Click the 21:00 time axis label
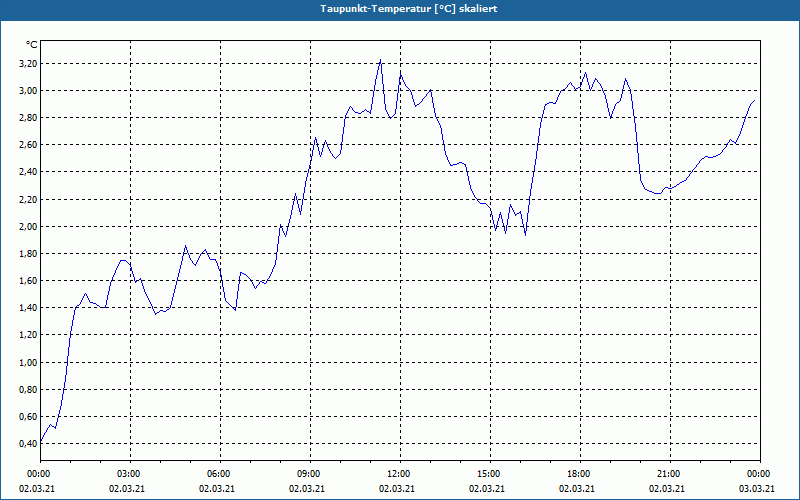Viewport: 800px width, 500px height. tap(670, 474)
